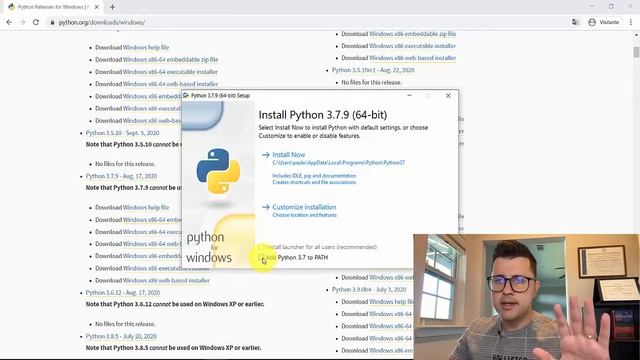This screenshot has height=360, width=640.
Task: Open a new browser tab
Action: [x=112, y=7]
